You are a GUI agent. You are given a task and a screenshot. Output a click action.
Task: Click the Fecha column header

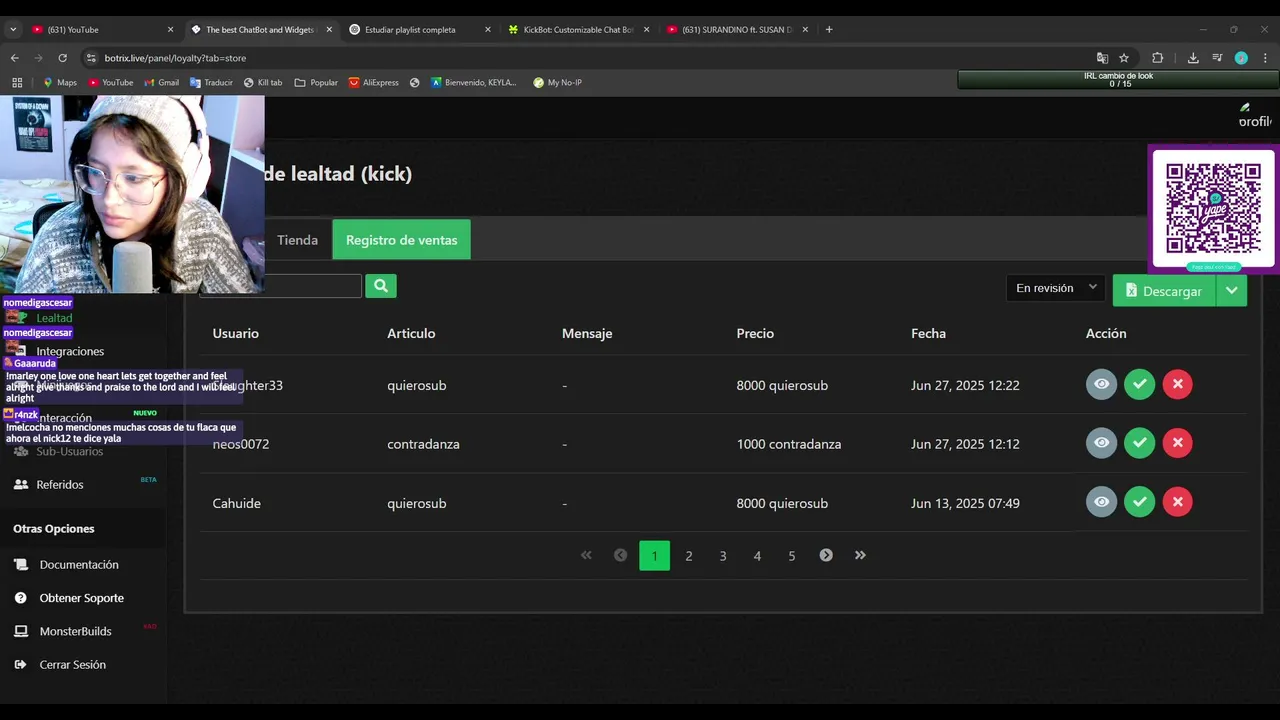[x=928, y=333]
